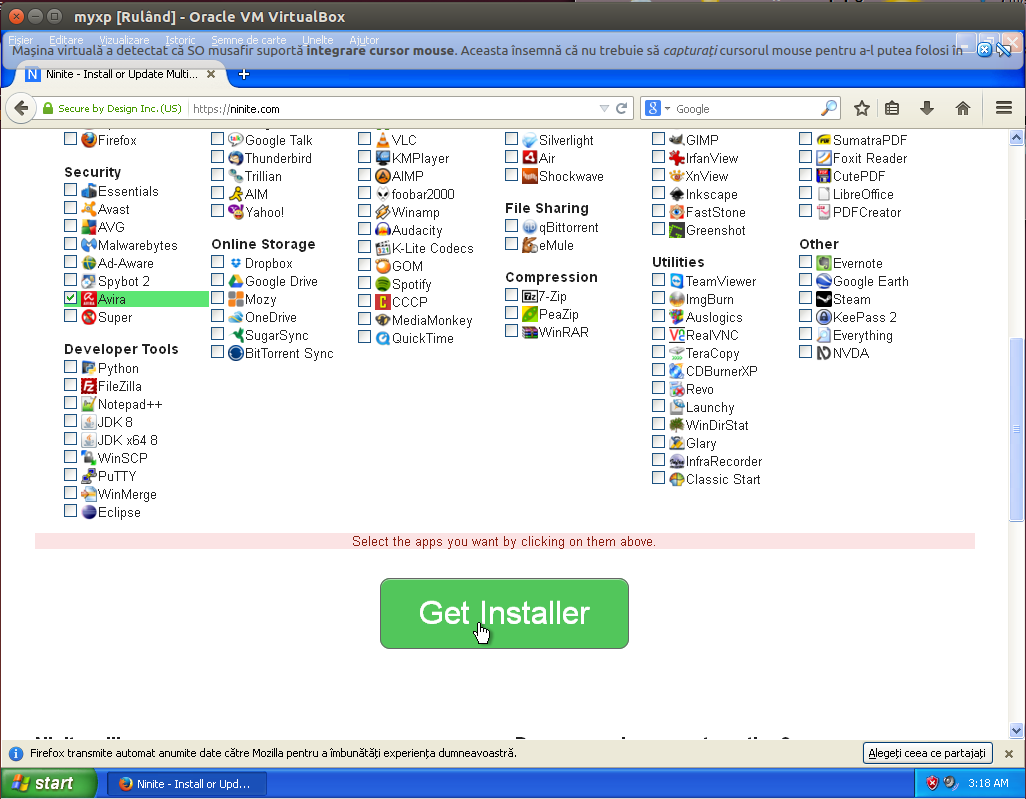This screenshot has width=1026, height=799.
Task: Reload the page with the refresh icon
Action: coord(622,108)
